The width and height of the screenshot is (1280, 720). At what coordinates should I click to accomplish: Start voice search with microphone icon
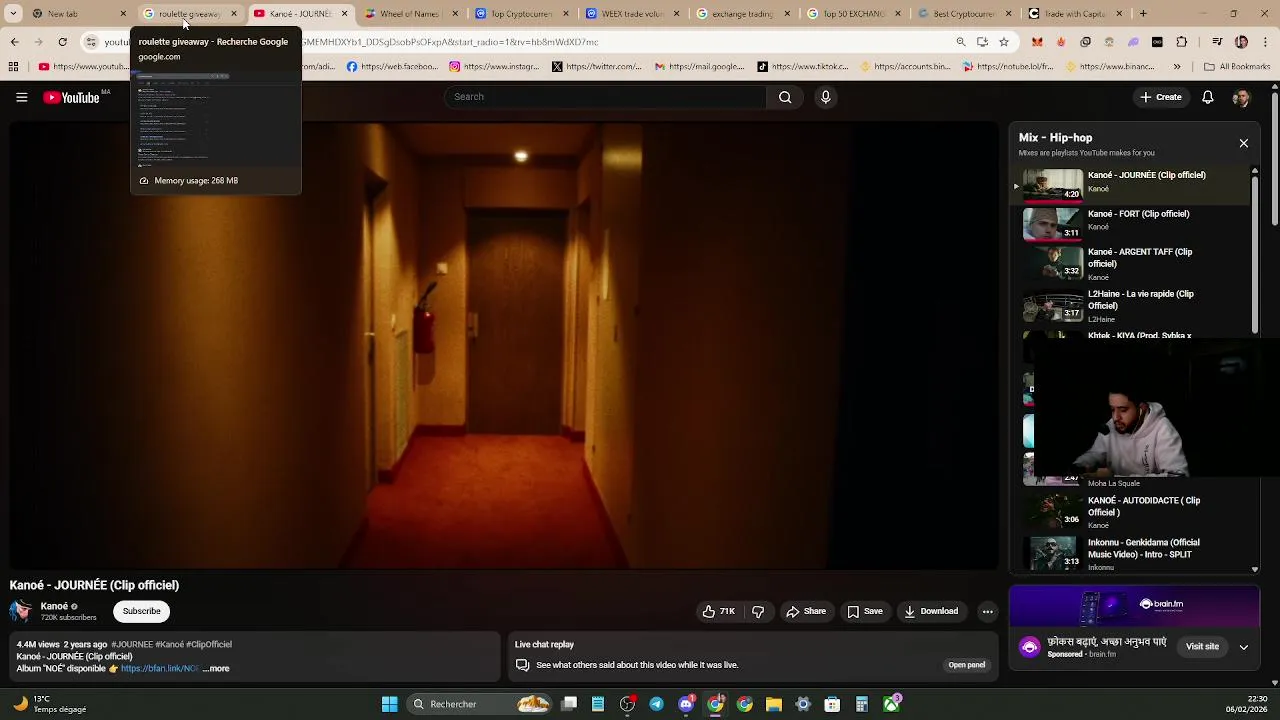point(825,97)
